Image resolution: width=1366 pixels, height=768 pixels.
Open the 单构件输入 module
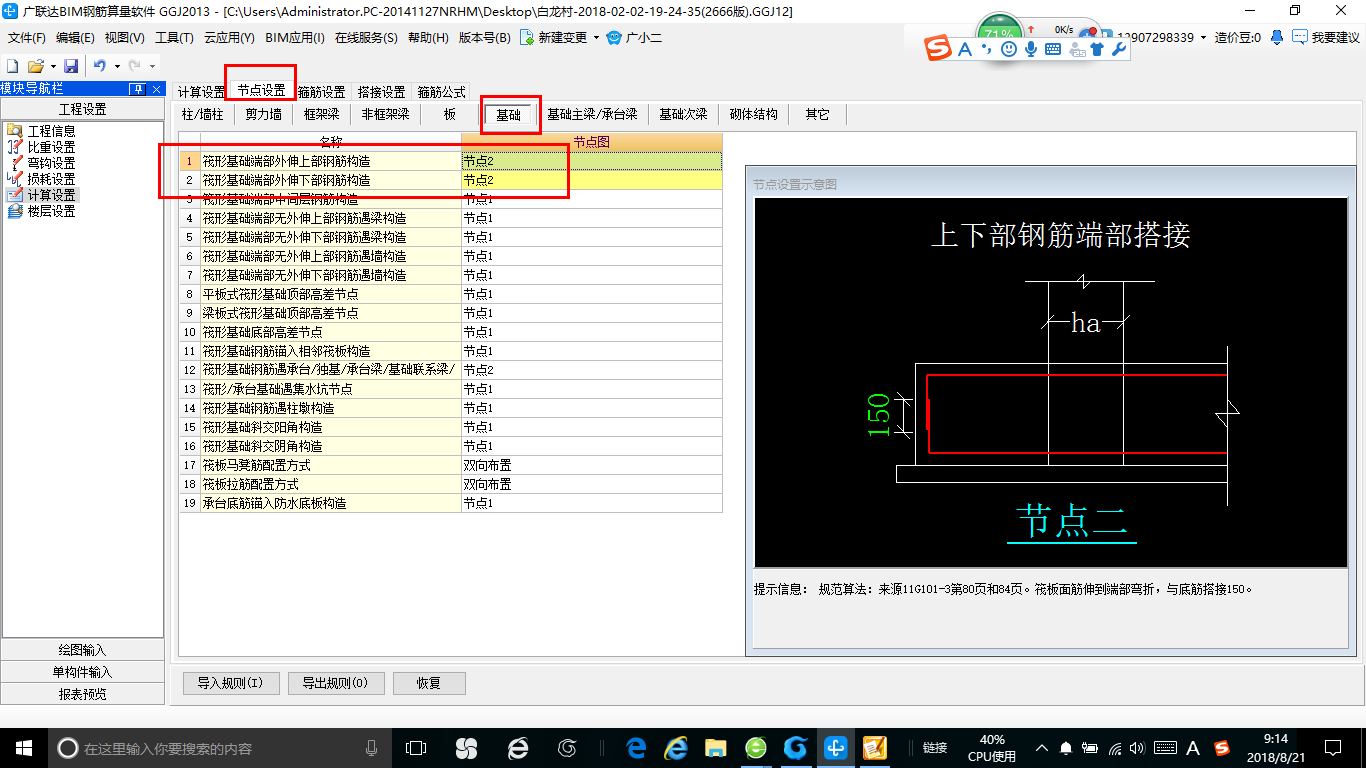coord(82,672)
